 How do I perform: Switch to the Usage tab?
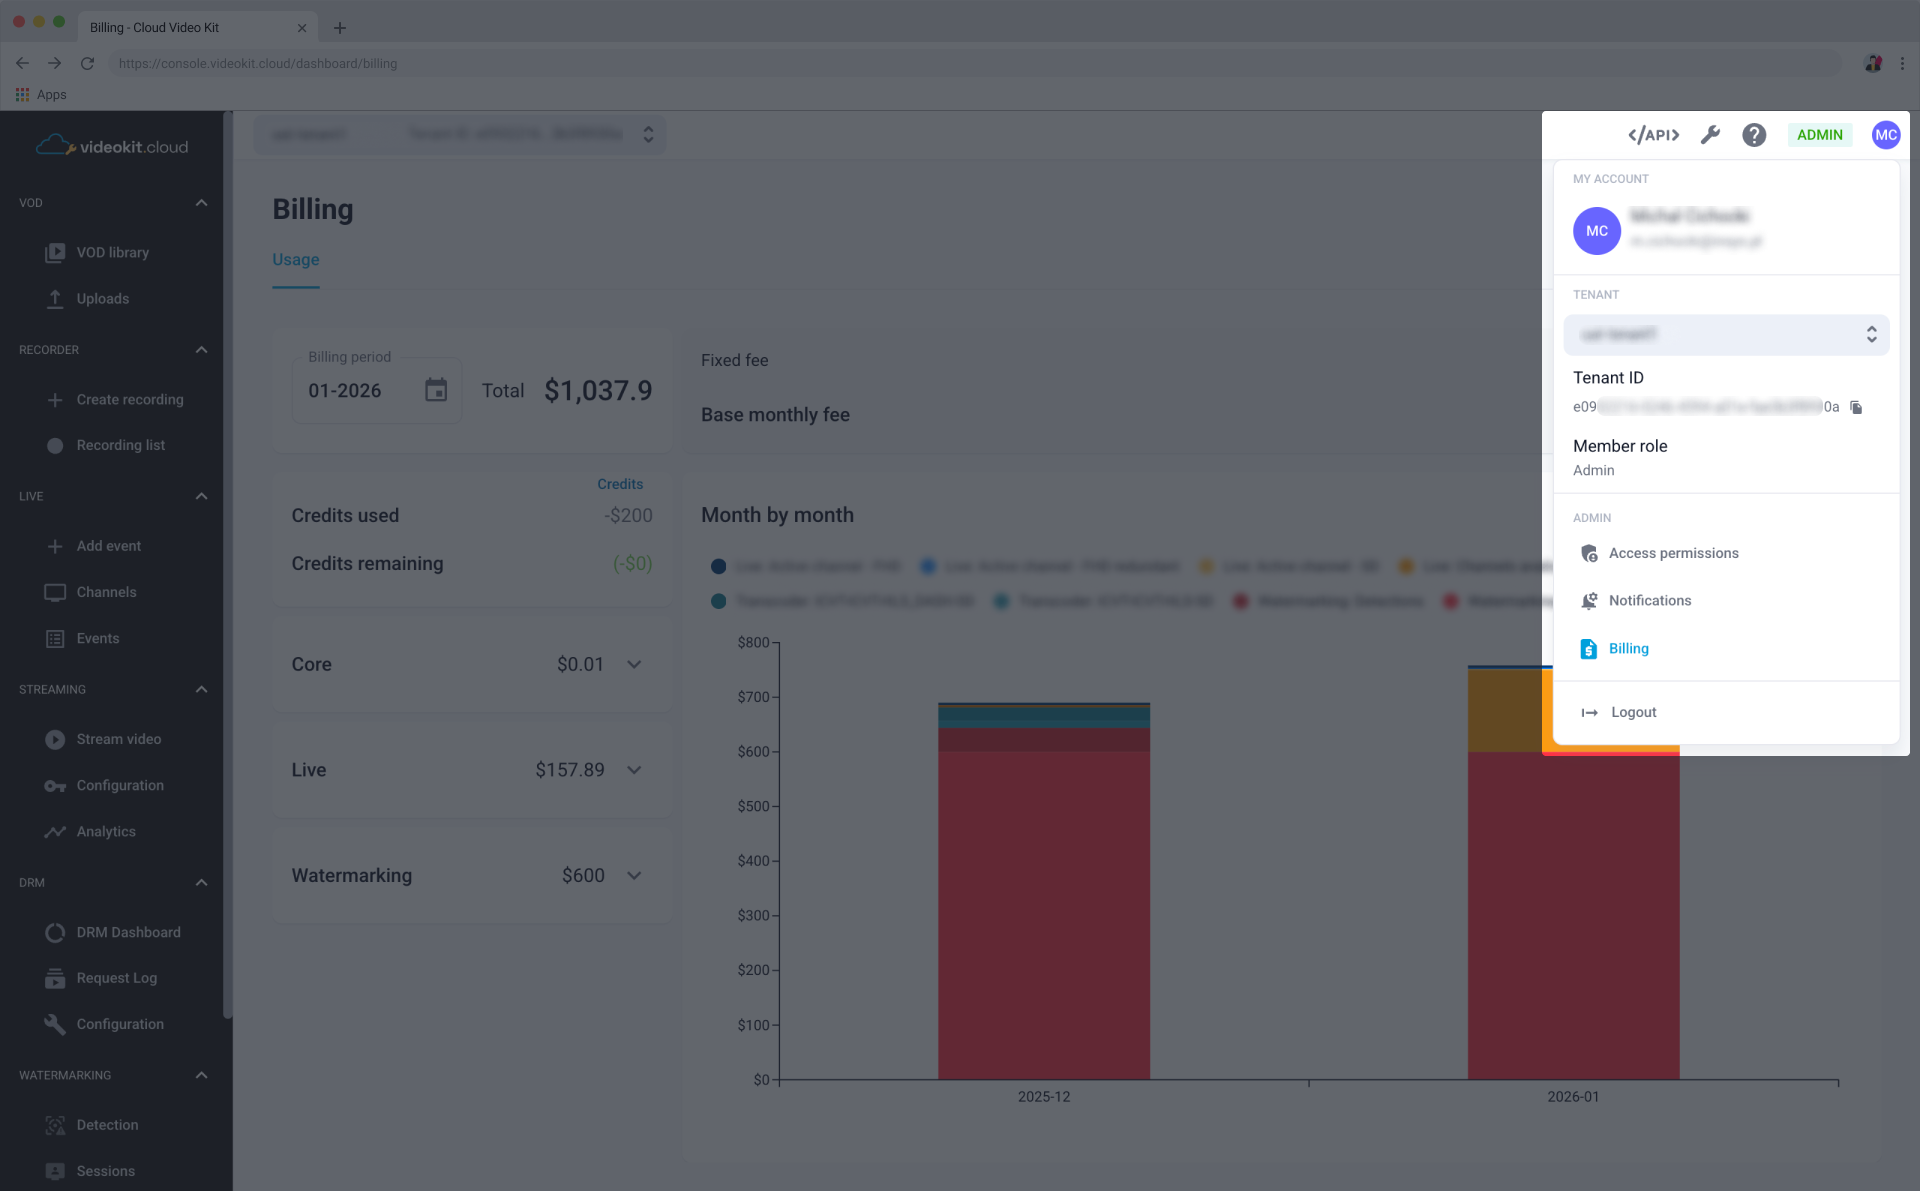click(x=295, y=260)
